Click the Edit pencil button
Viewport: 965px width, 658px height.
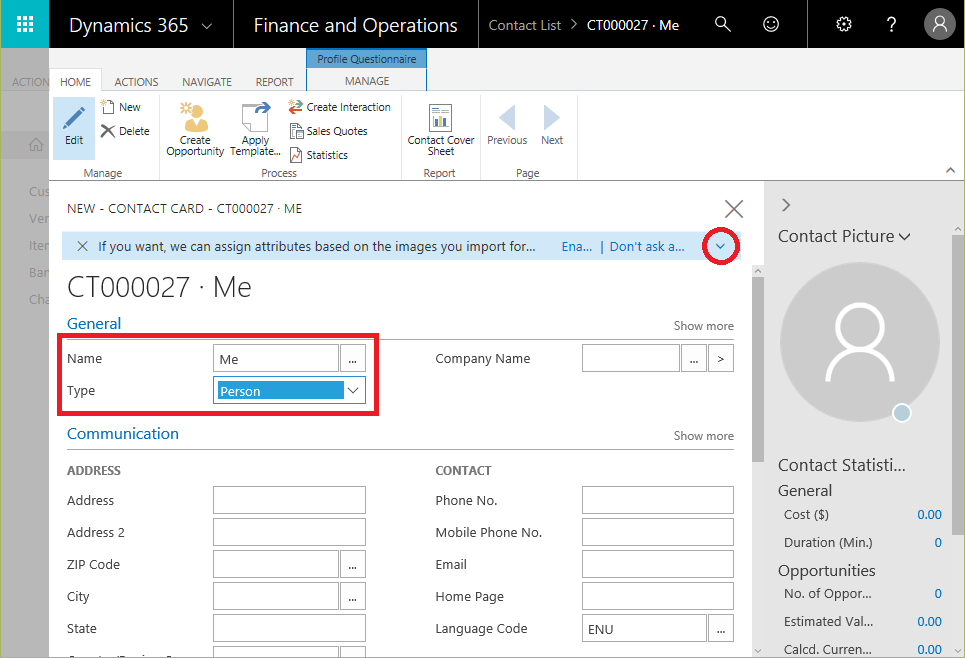(74, 128)
